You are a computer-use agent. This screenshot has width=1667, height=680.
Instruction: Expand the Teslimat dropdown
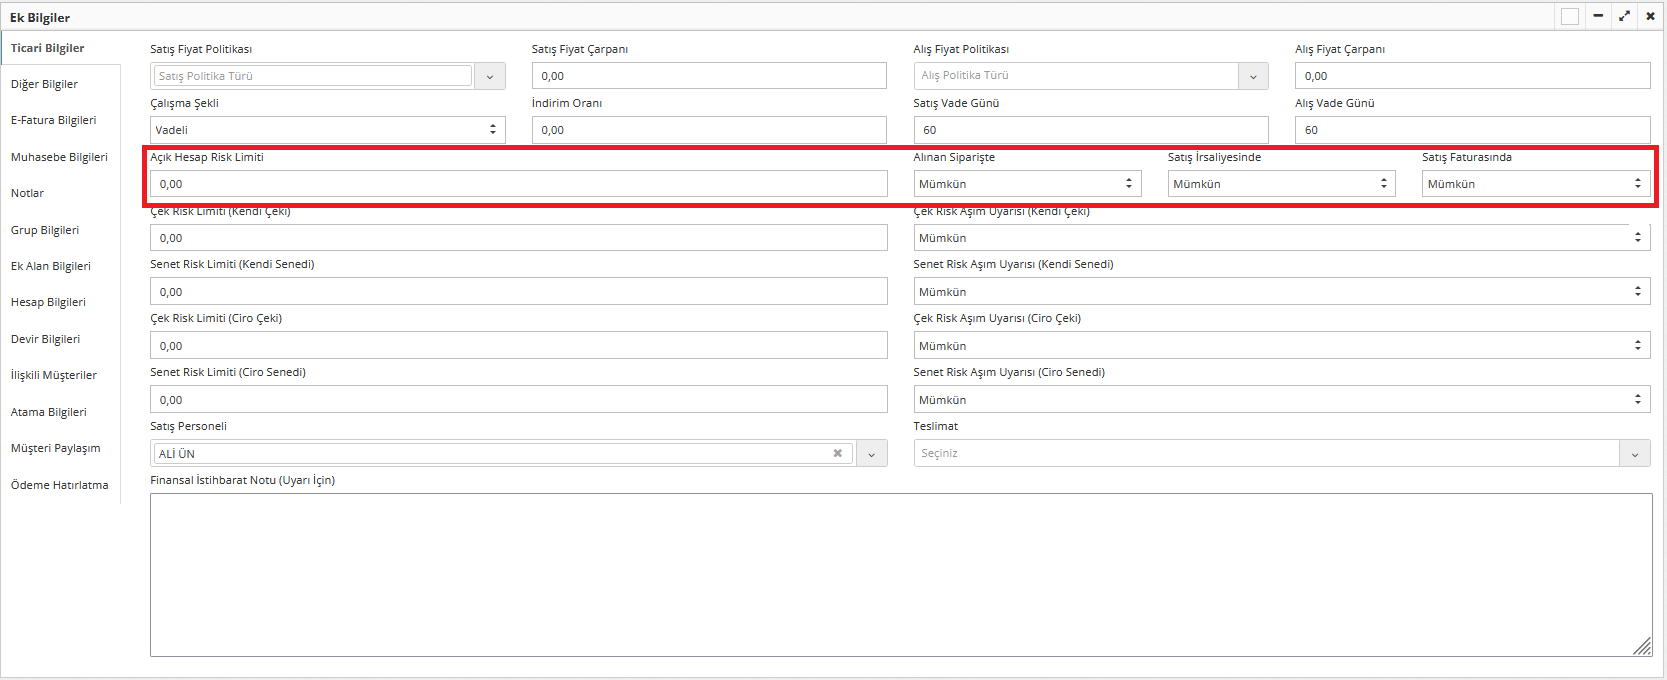tap(1635, 454)
